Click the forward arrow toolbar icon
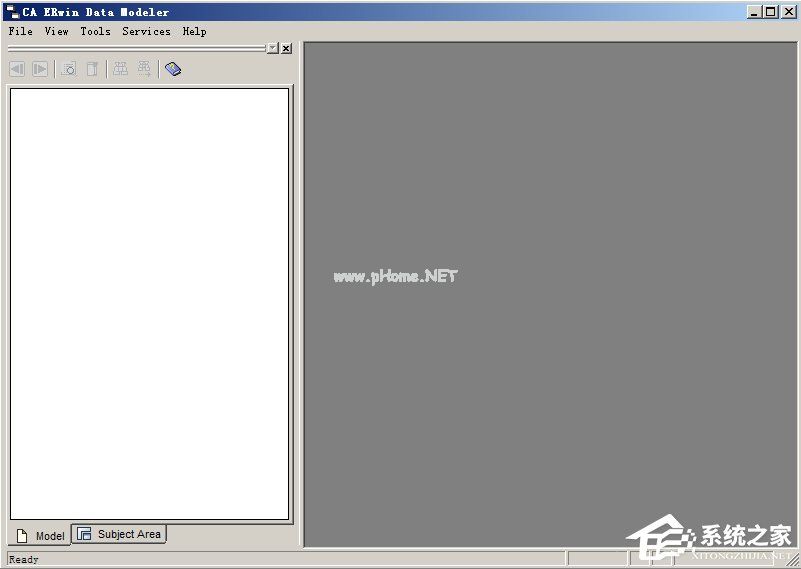 click(40, 69)
